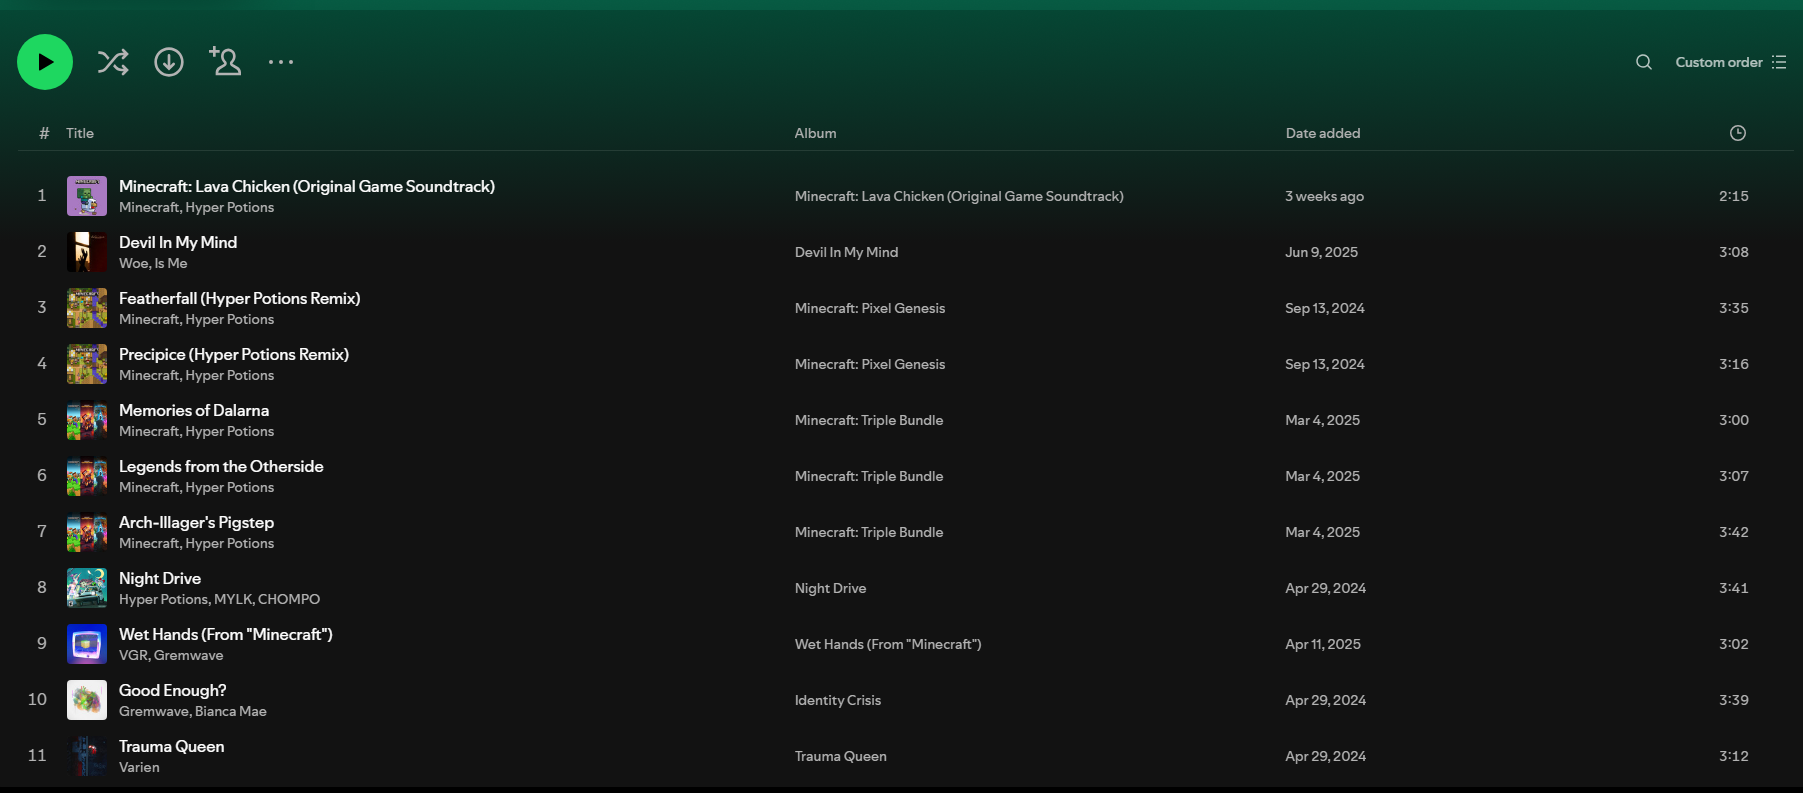Open the Trauma Queen album link
1803x793 pixels.
click(x=840, y=756)
